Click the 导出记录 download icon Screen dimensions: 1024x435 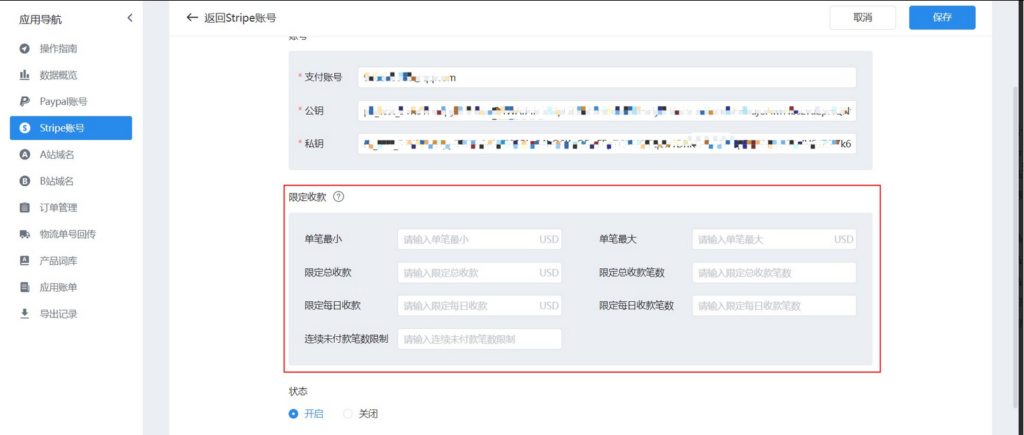(24, 313)
